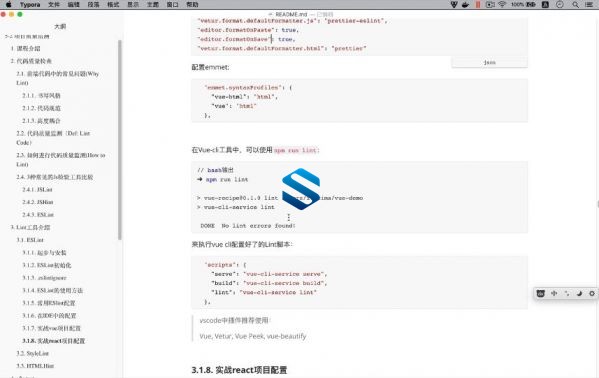Select outline item 3.1.1. 起步与安装
The height and width of the screenshot is (378, 599).
tap(44, 253)
